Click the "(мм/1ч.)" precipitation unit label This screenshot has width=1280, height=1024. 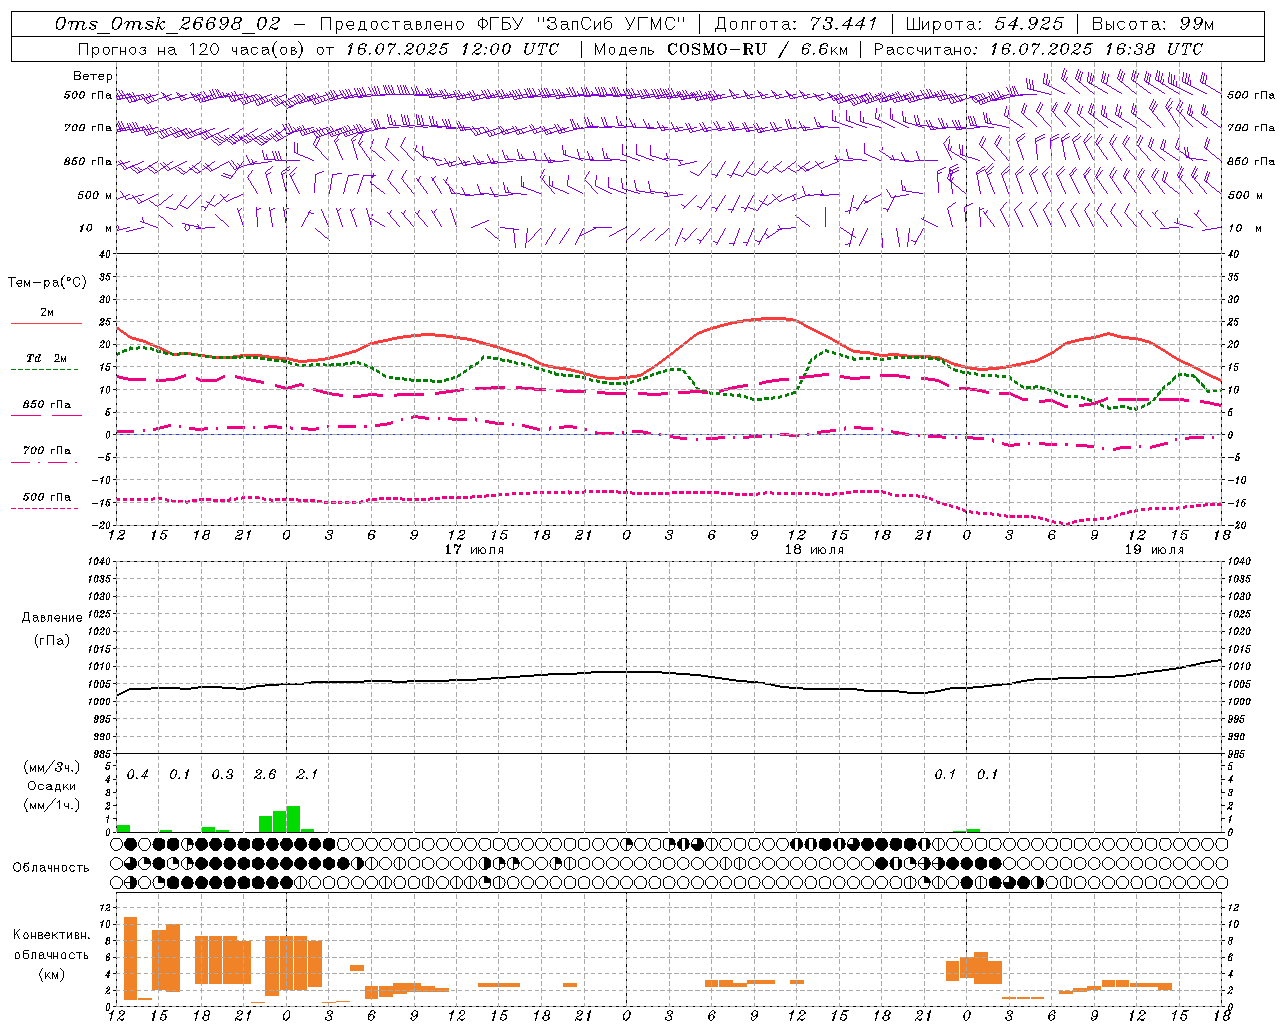pyautogui.click(x=52, y=805)
